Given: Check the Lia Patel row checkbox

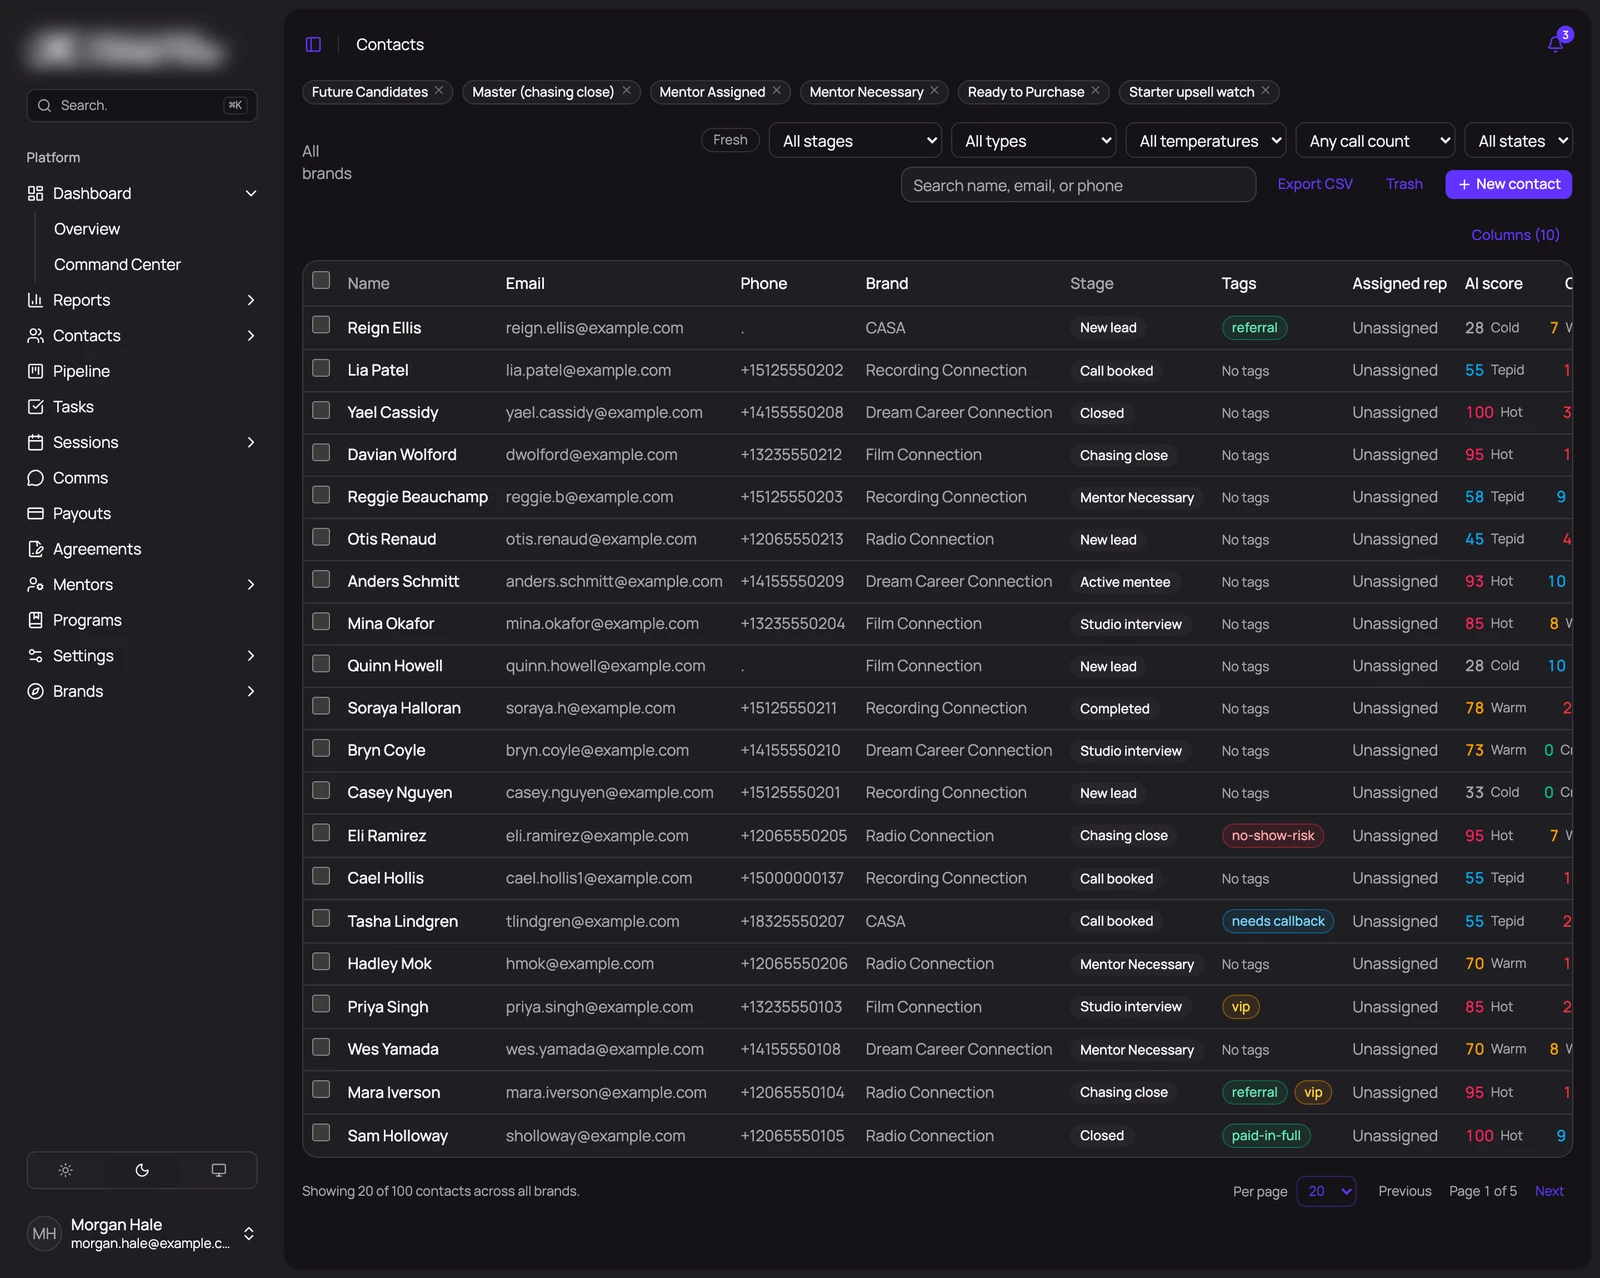Looking at the screenshot, I should [321, 368].
